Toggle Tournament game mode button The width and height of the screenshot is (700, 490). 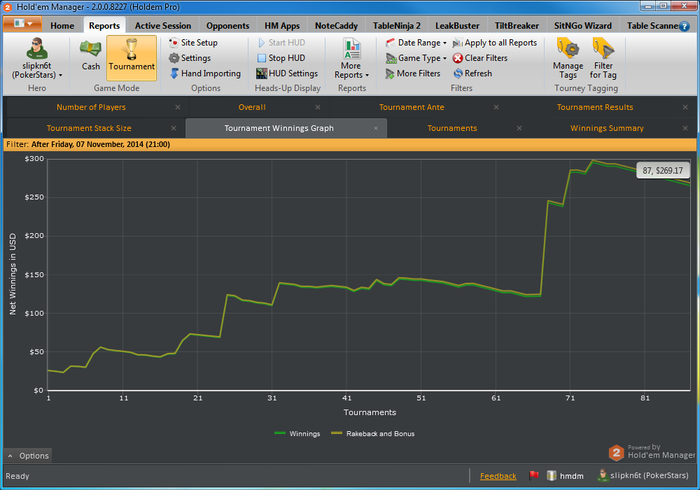pos(132,58)
